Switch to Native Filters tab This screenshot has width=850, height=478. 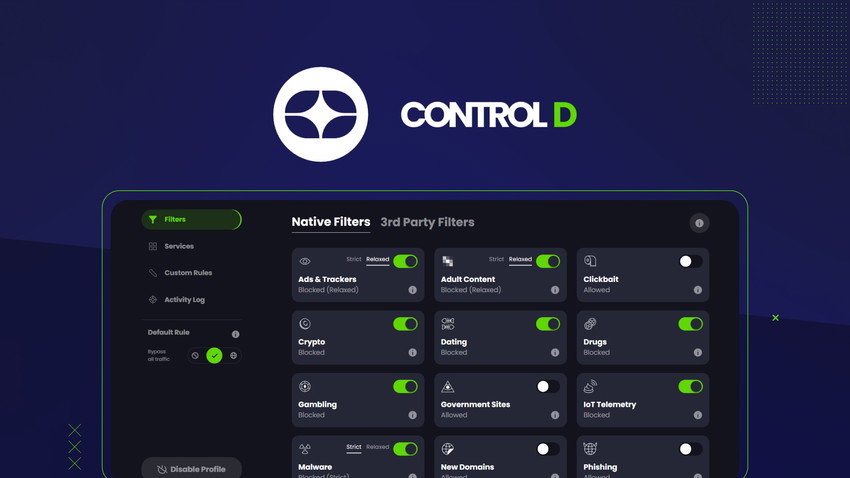[331, 222]
